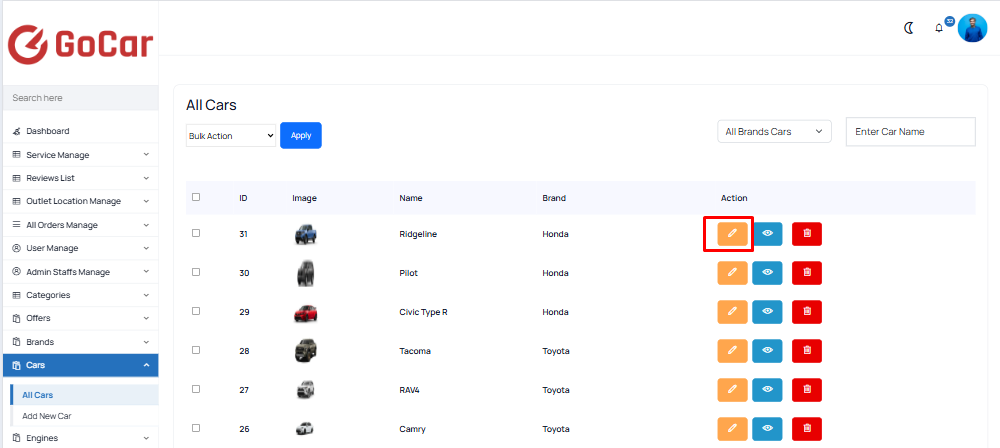Screen dimensions: 1000x448
Task: Open Admin Staffs Manage menu
Action: click(x=80, y=272)
